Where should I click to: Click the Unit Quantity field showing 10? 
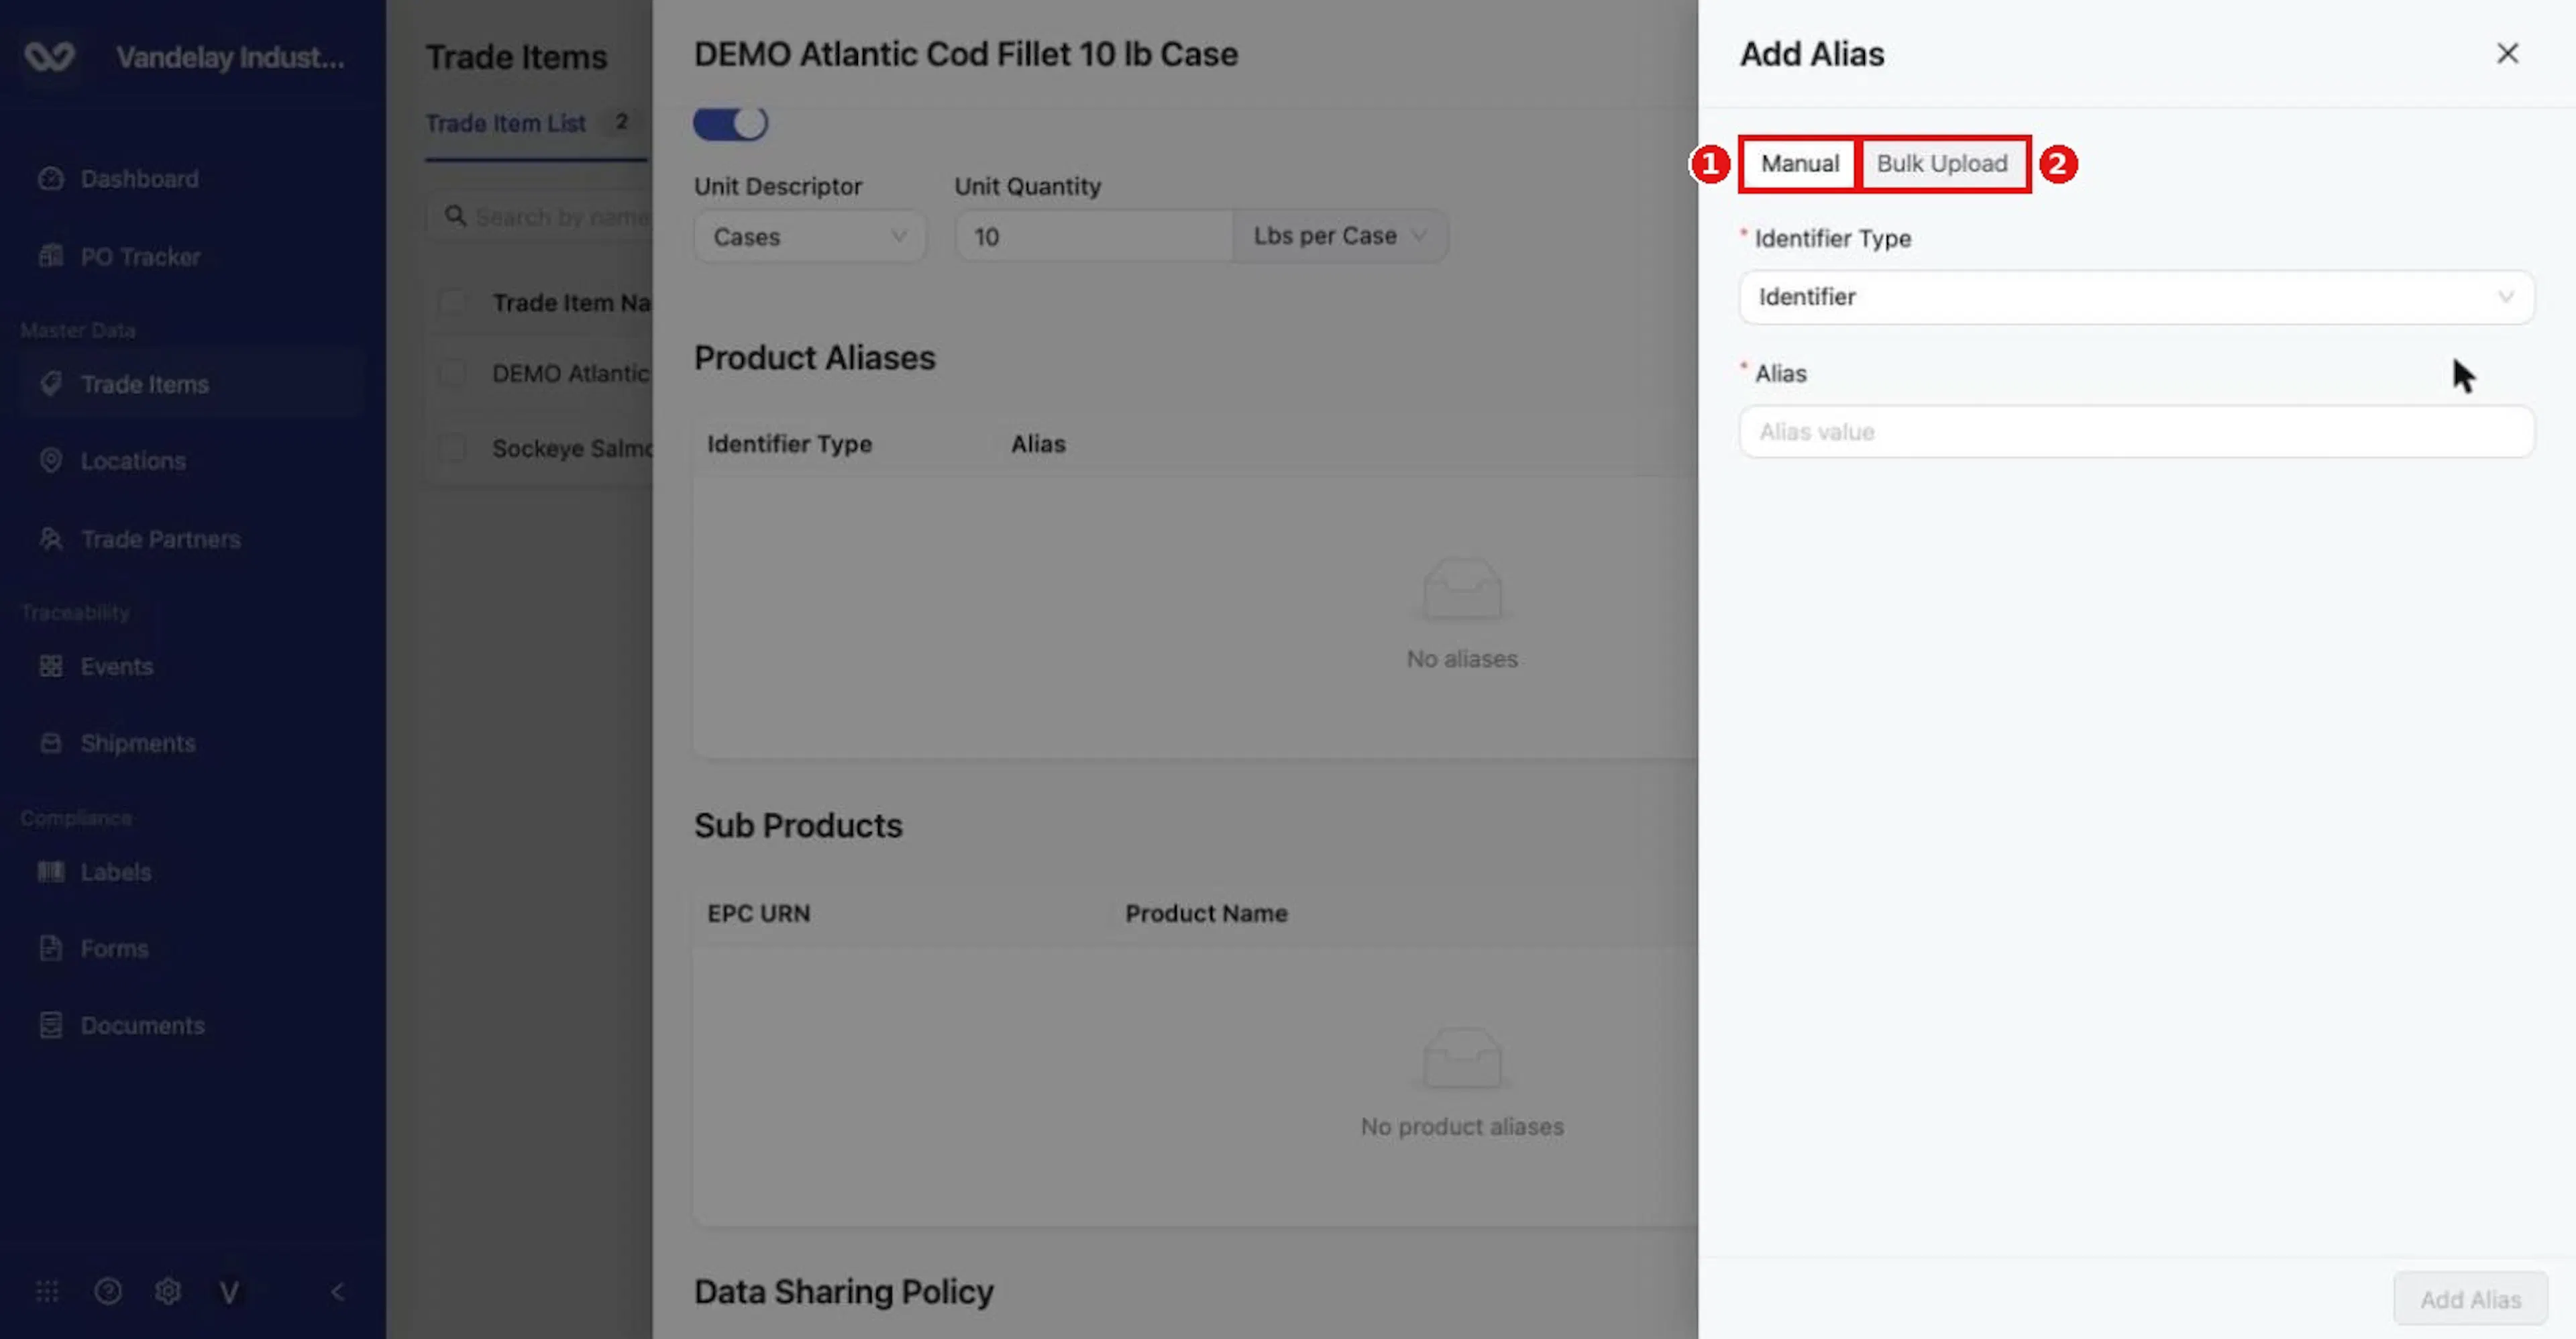tap(1093, 236)
